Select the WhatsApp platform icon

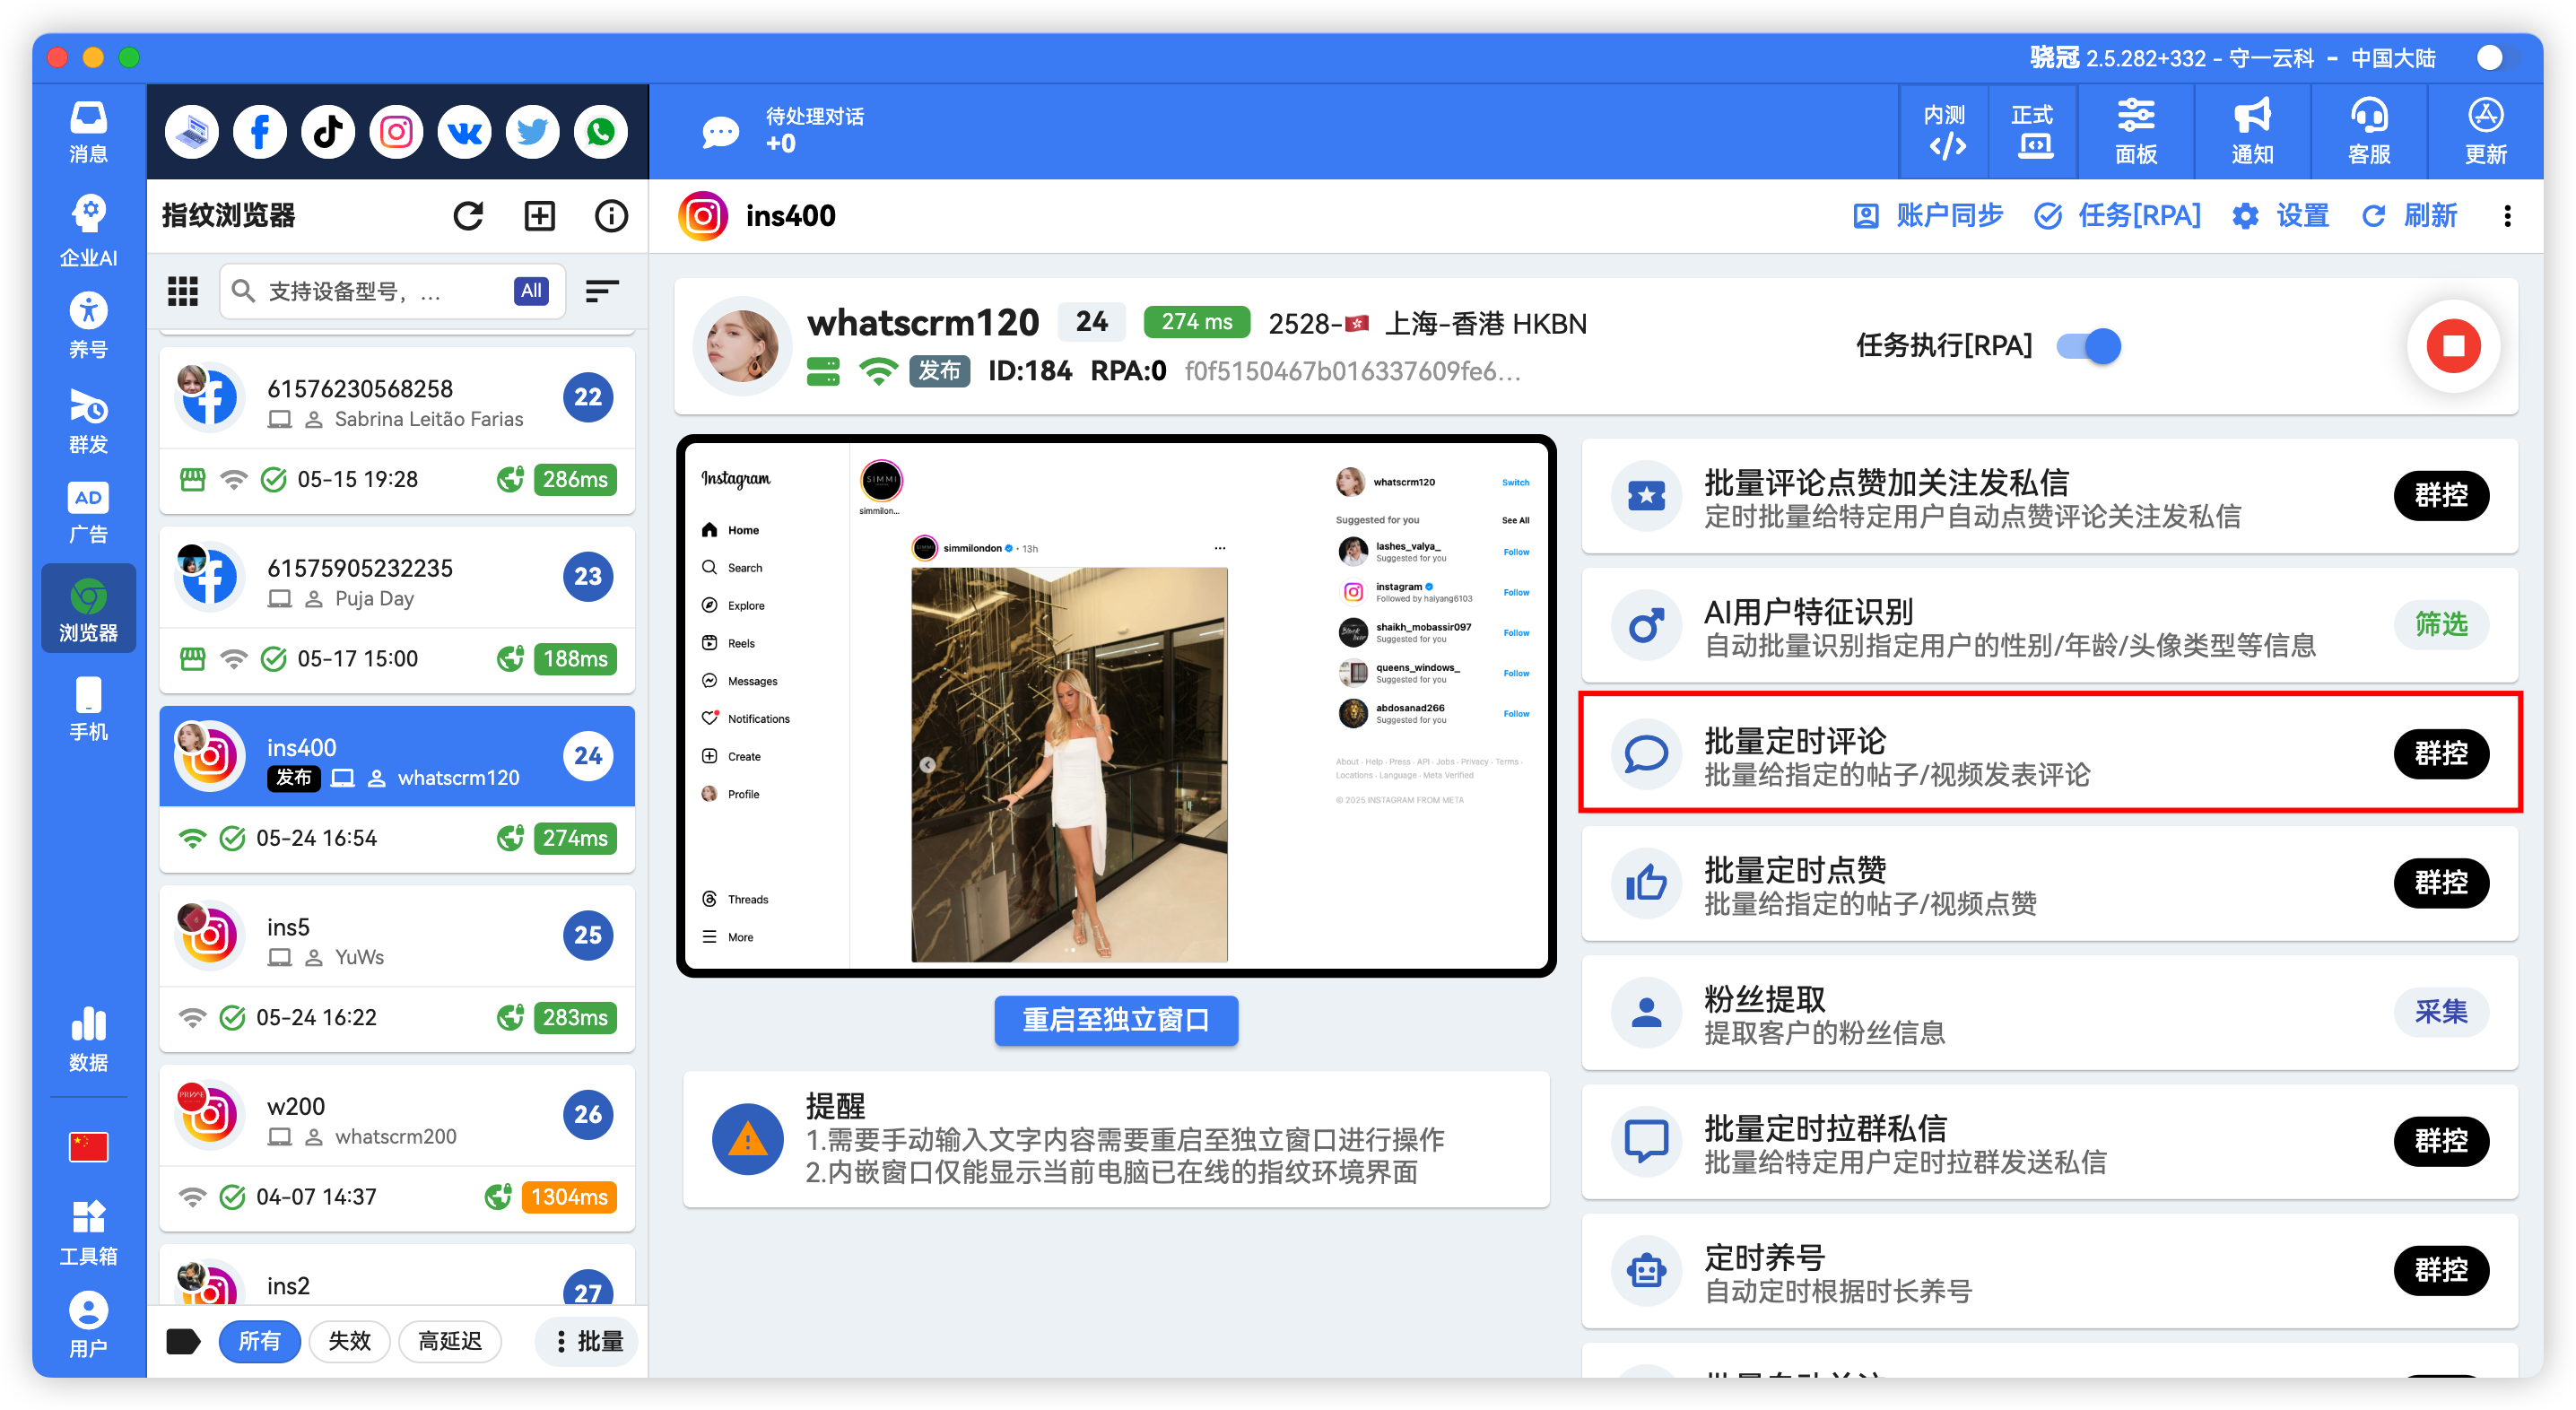tap(600, 131)
